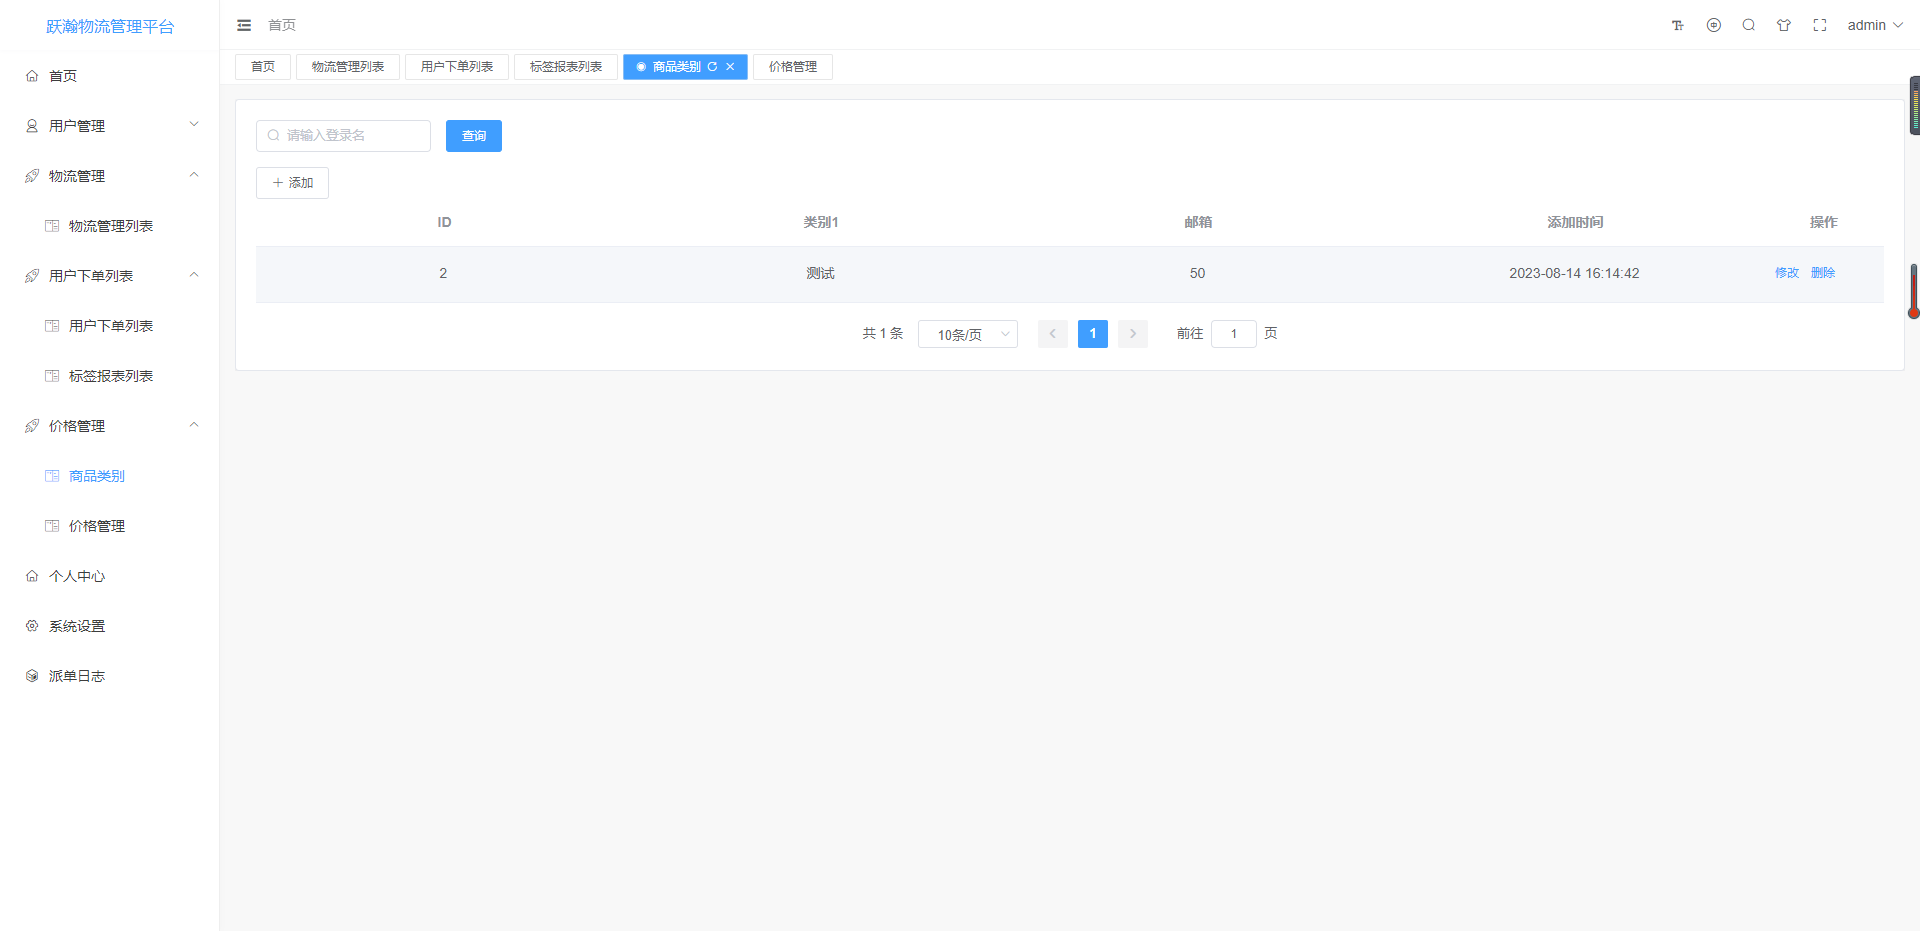Screen dimensions: 1920x931
Task: Open the admin user dropdown
Action: tap(1875, 25)
